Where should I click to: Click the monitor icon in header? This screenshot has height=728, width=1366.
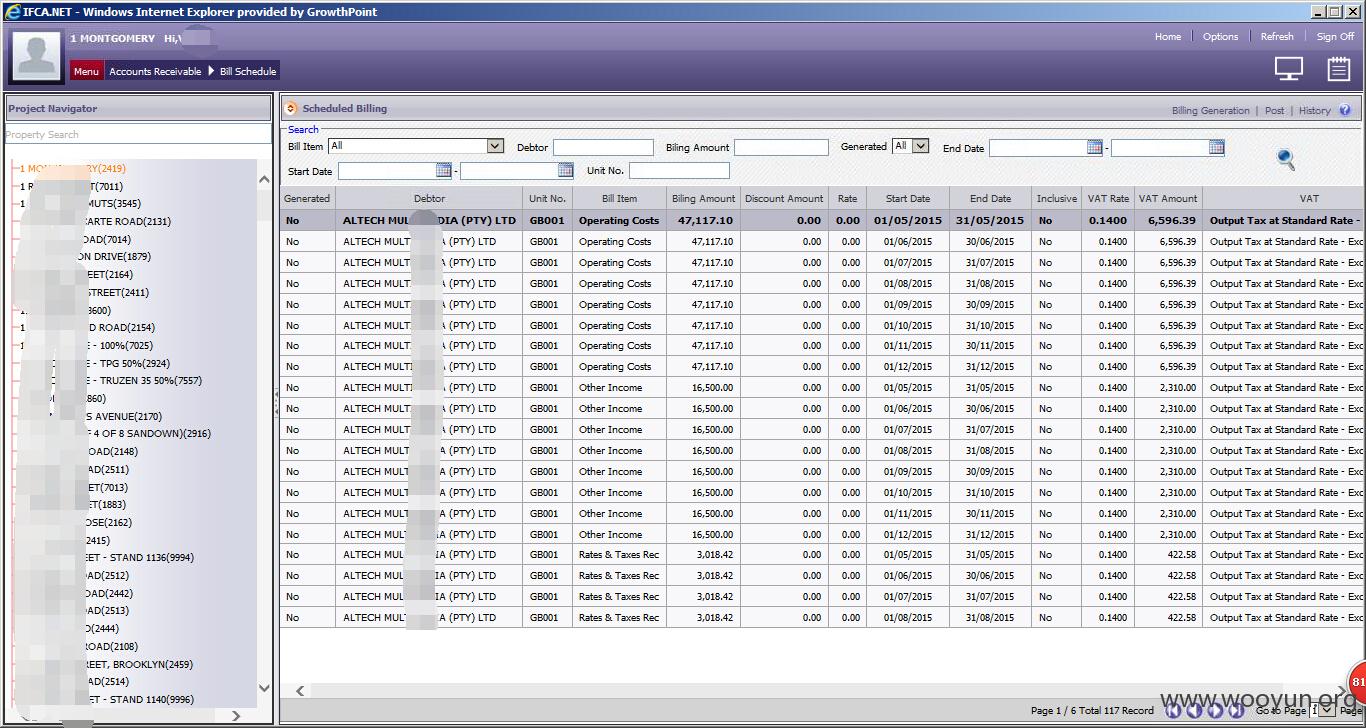coord(1288,68)
